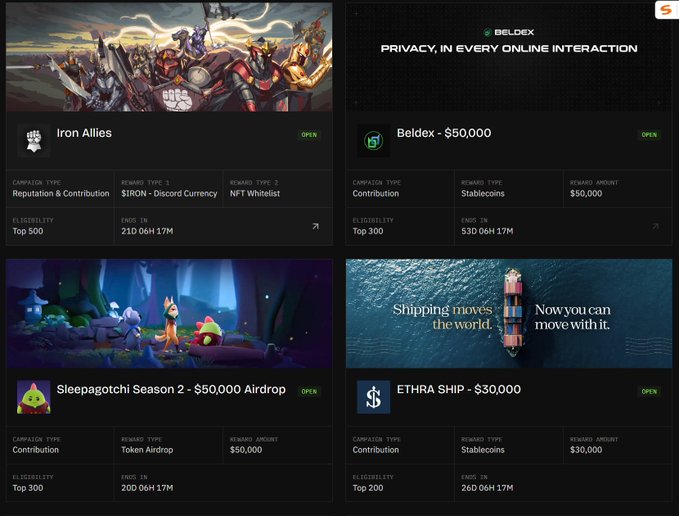Click Beldex '$50,000' reward amount value
Viewport: 679px width, 516px height.
[586, 194]
